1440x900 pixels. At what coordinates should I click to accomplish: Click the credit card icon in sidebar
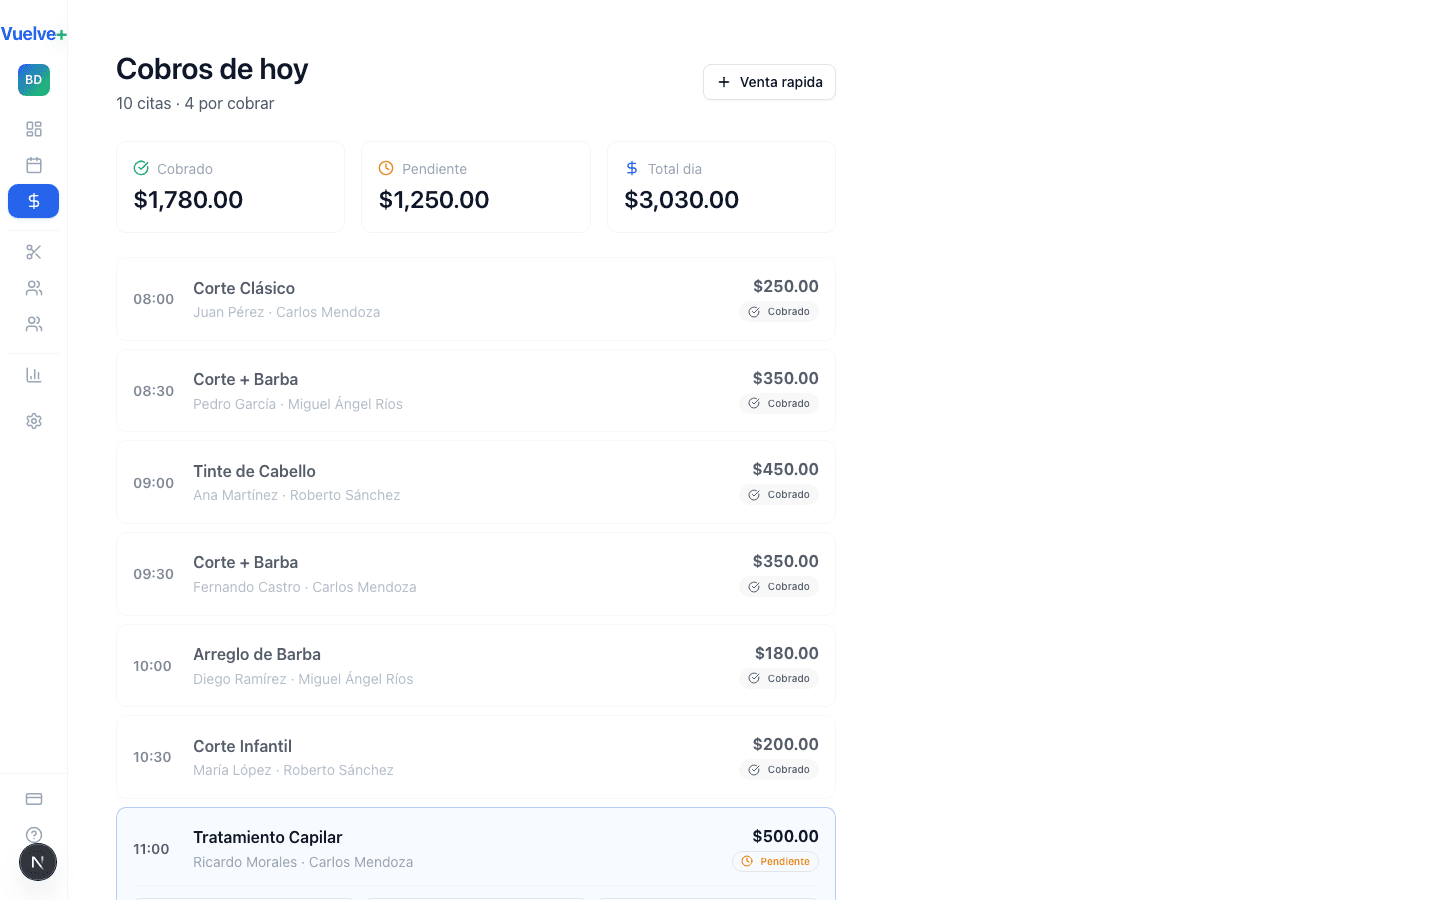(34, 799)
